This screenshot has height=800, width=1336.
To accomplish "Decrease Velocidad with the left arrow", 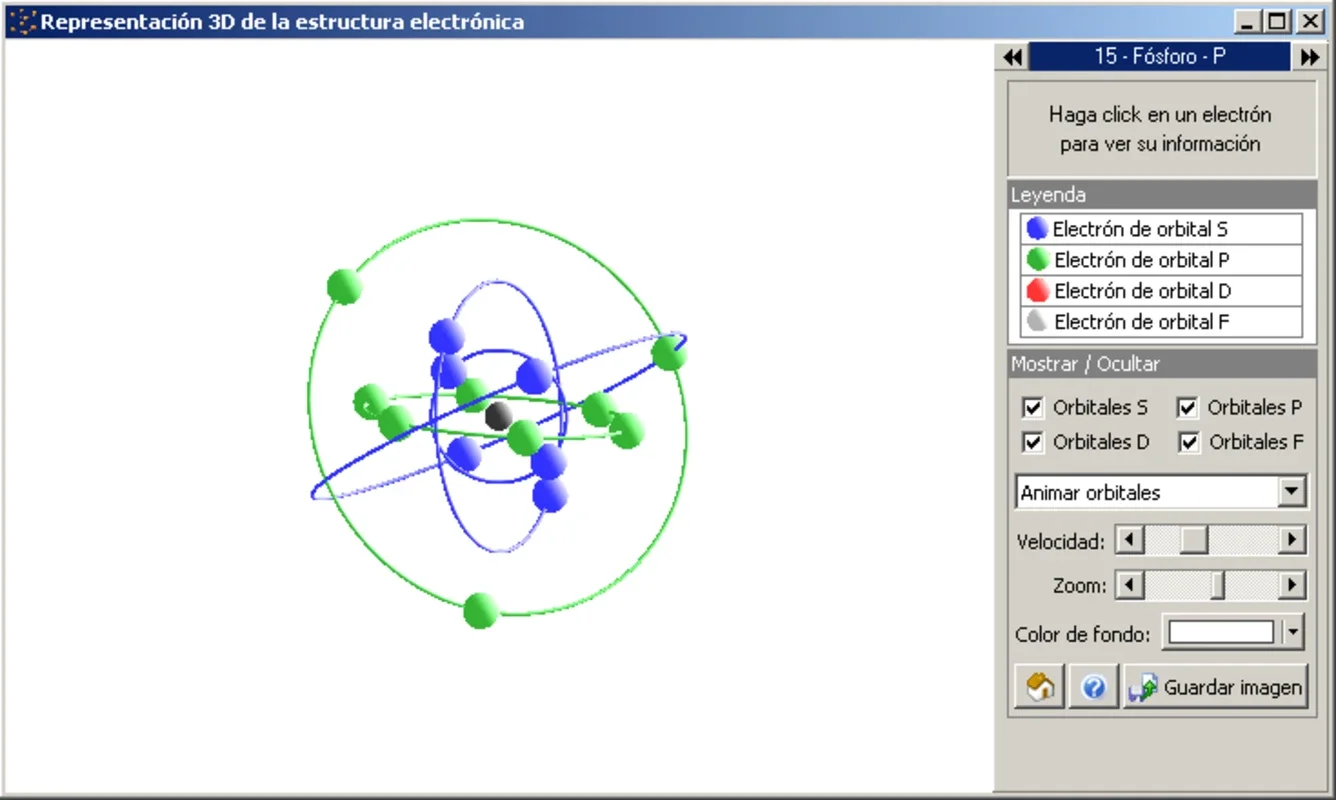I will pos(1130,541).
